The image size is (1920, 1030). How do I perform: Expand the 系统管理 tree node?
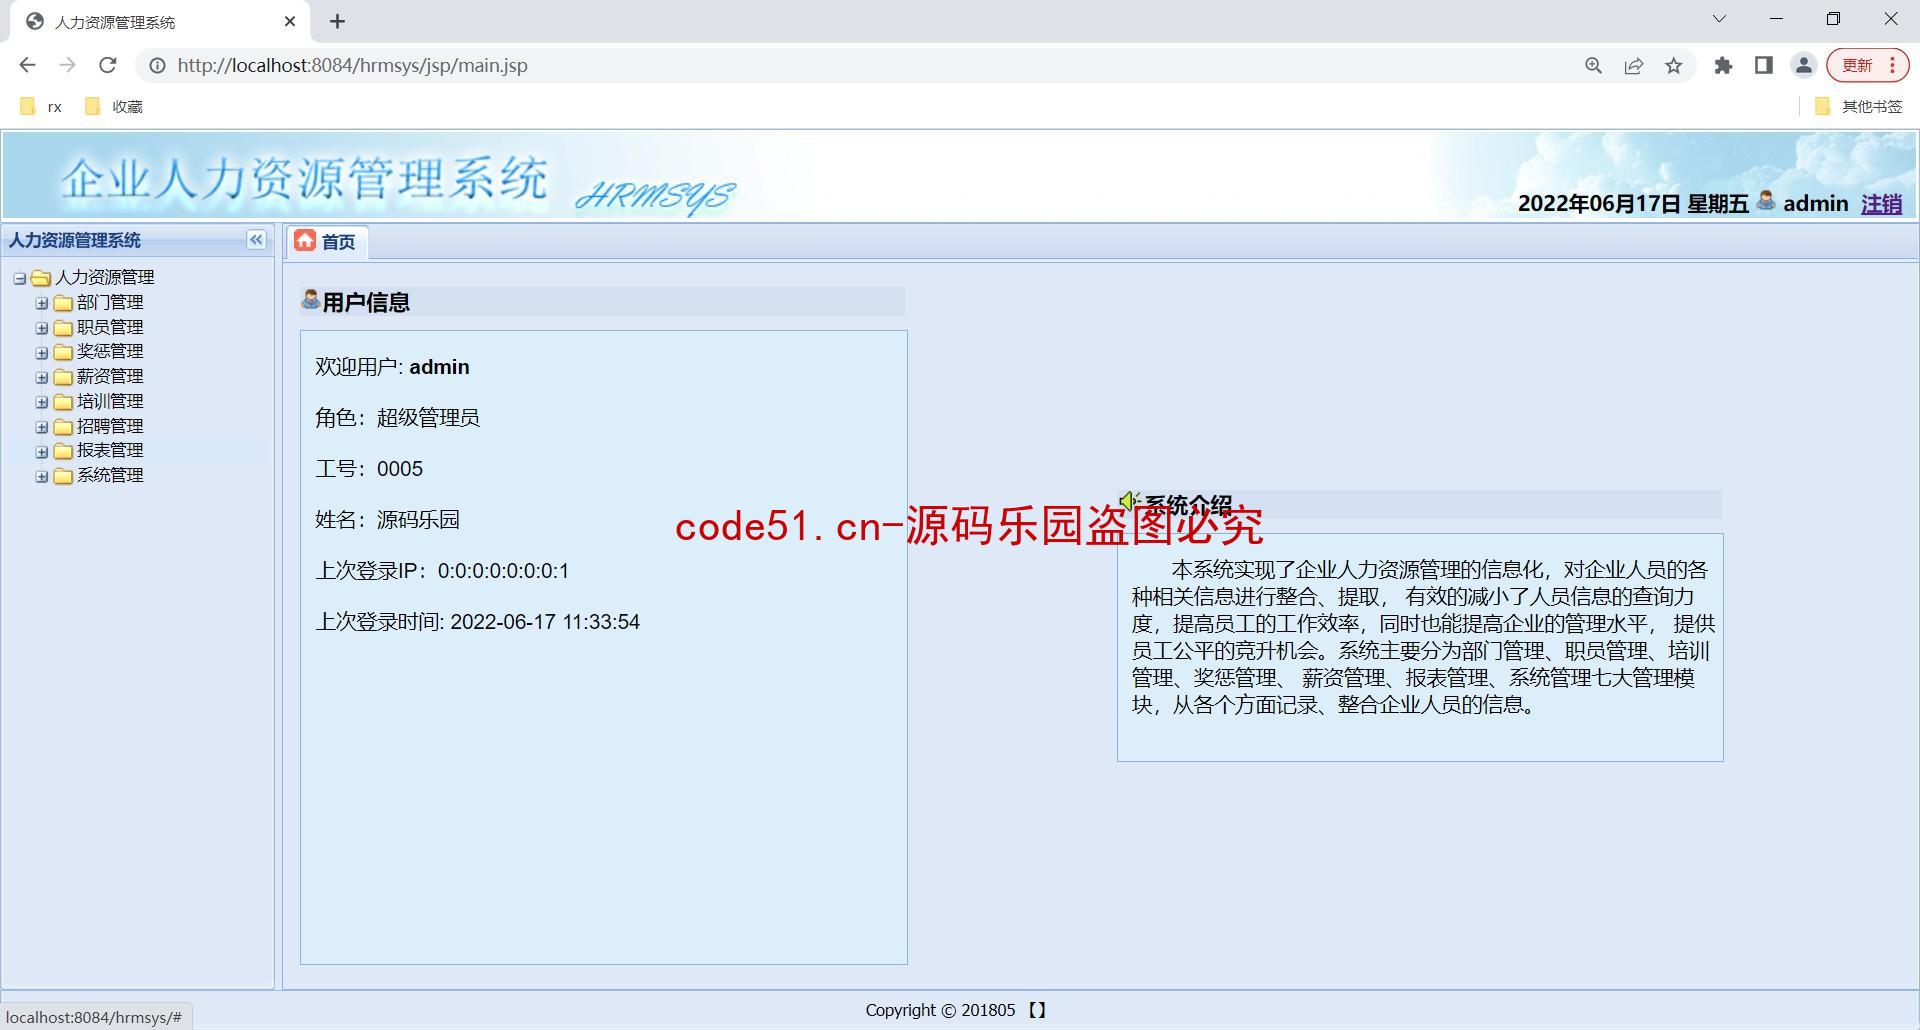pos(42,476)
